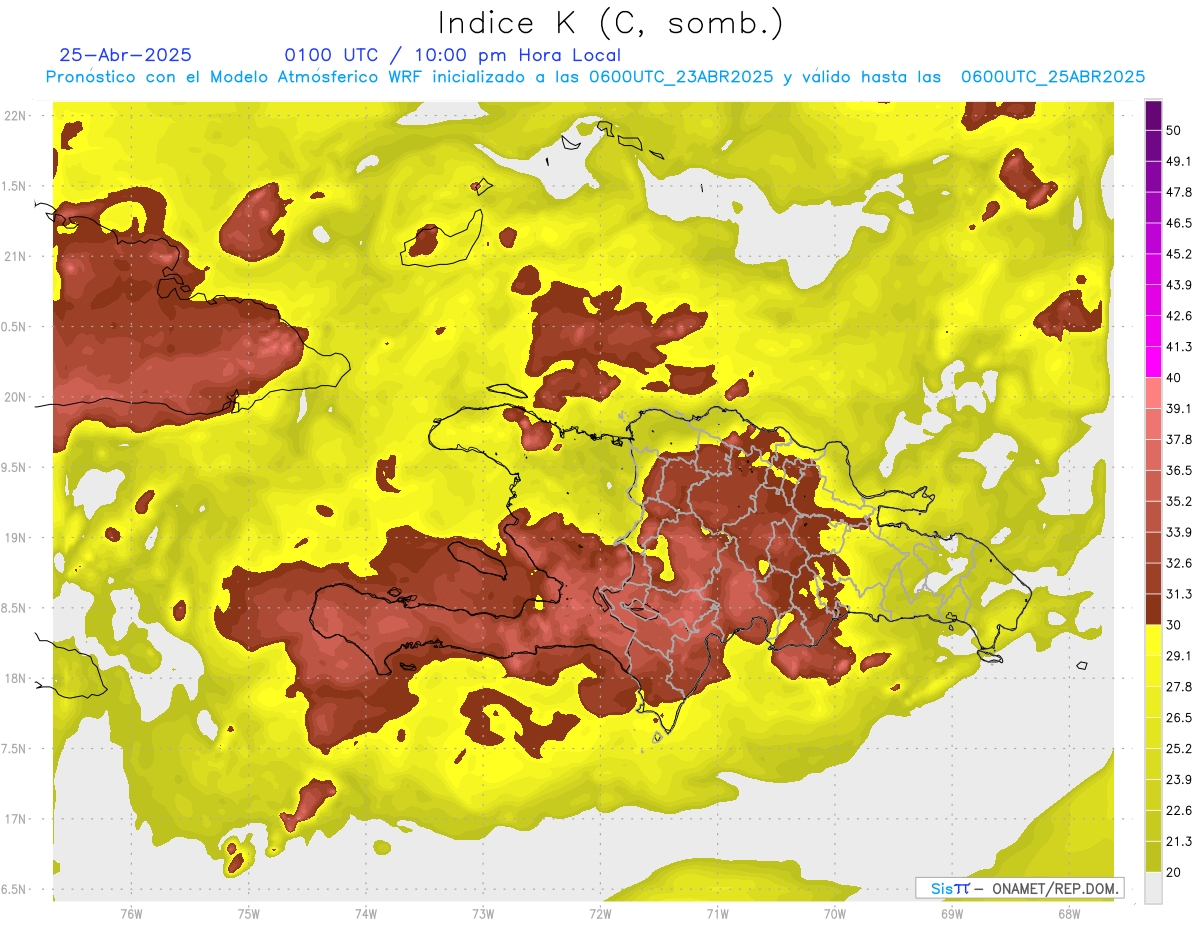Click the colorbar value "25.2"

(1178, 749)
